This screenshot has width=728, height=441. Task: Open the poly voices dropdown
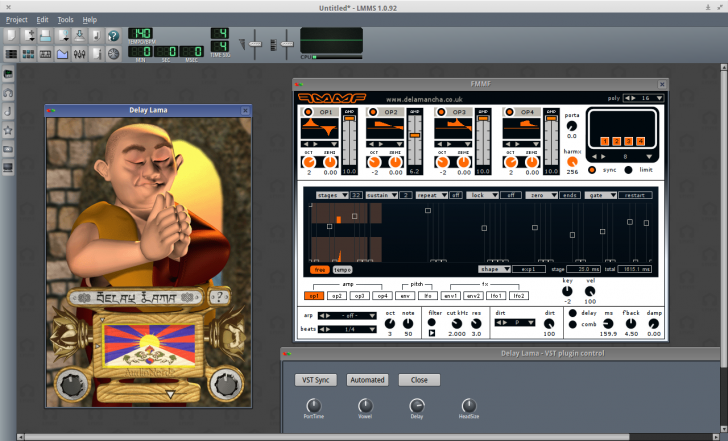(x=643, y=98)
